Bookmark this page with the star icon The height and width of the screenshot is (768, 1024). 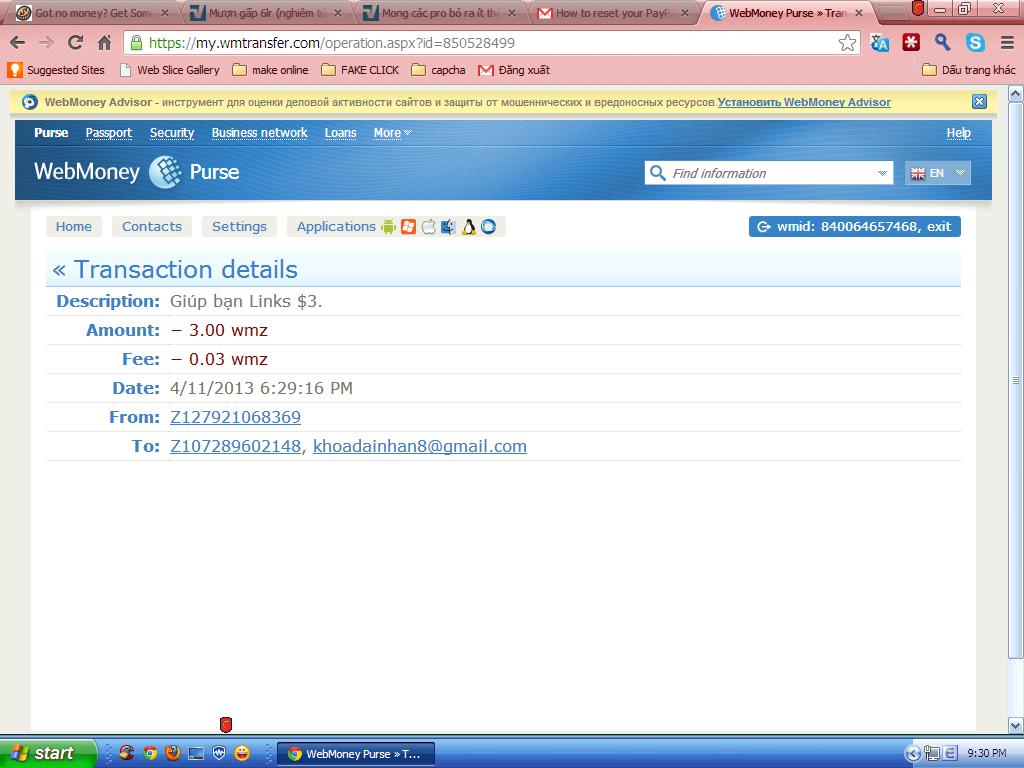[x=847, y=43]
